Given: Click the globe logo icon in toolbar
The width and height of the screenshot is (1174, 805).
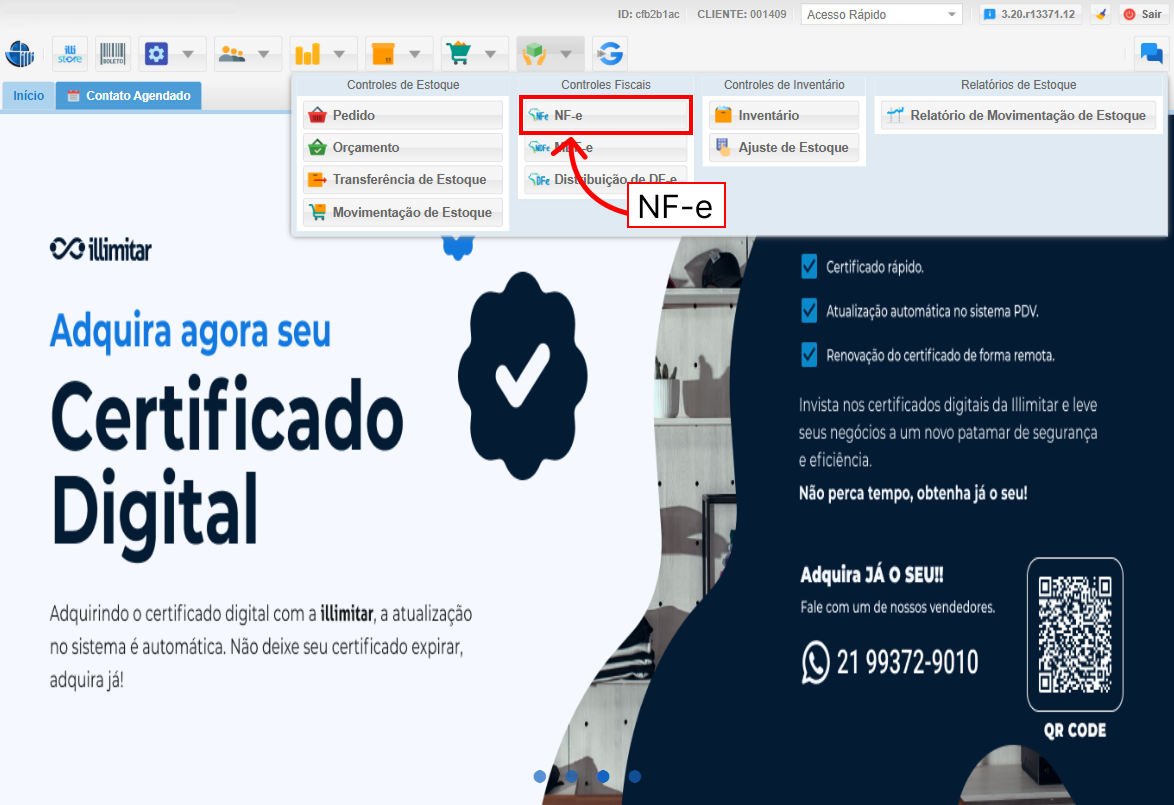Looking at the screenshot, I should pyautogui.click(x=21, y=54).
